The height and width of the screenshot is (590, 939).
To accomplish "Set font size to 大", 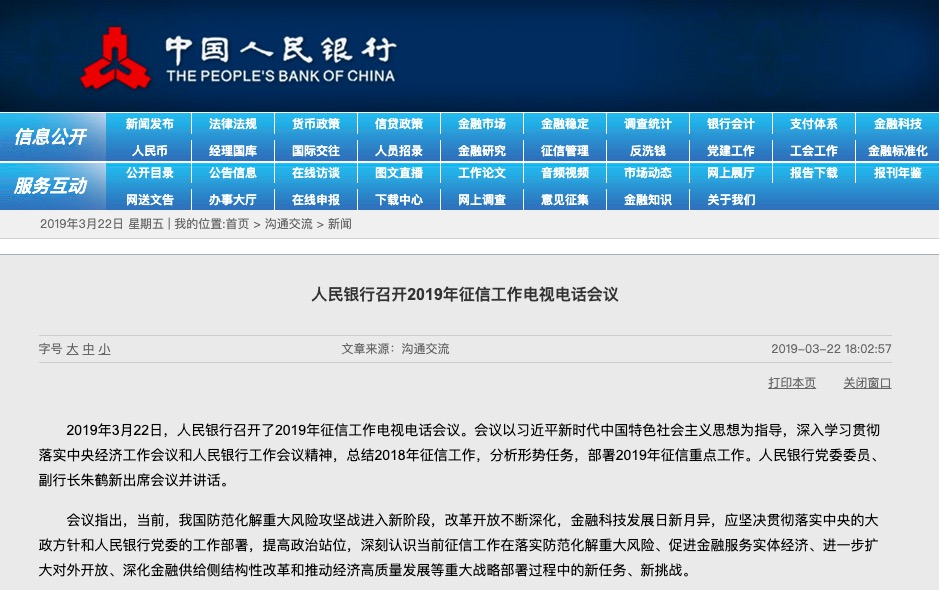I will (72, 349).
